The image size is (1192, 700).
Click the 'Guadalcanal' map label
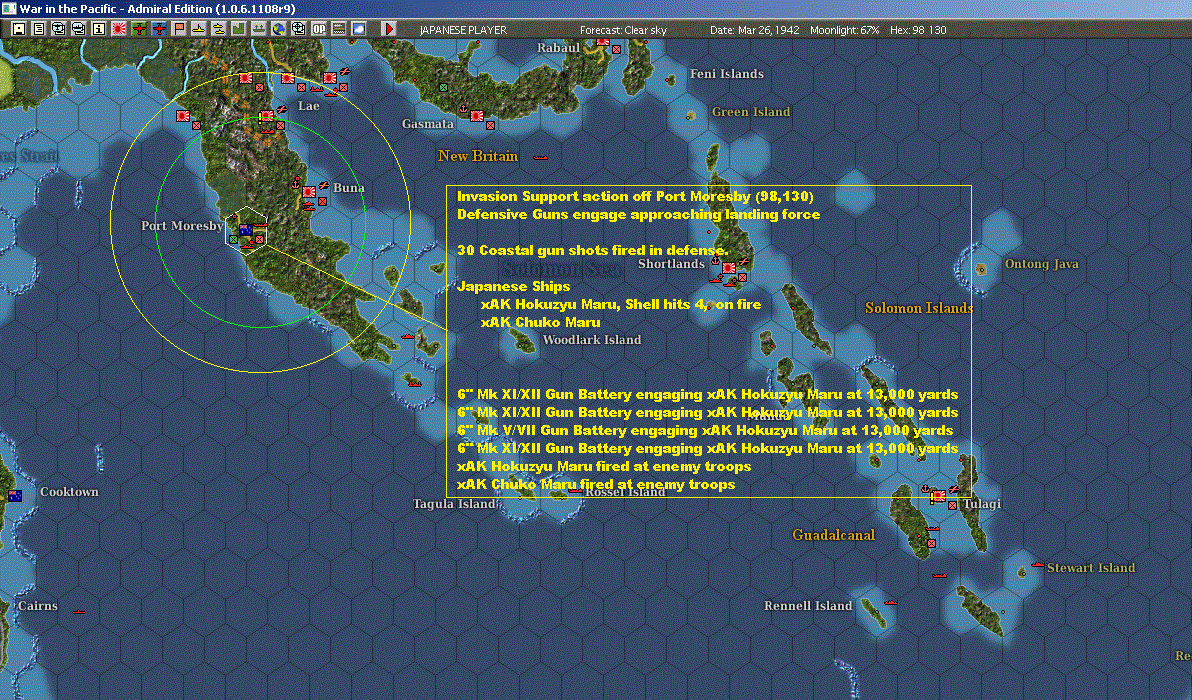coord(834,535)
